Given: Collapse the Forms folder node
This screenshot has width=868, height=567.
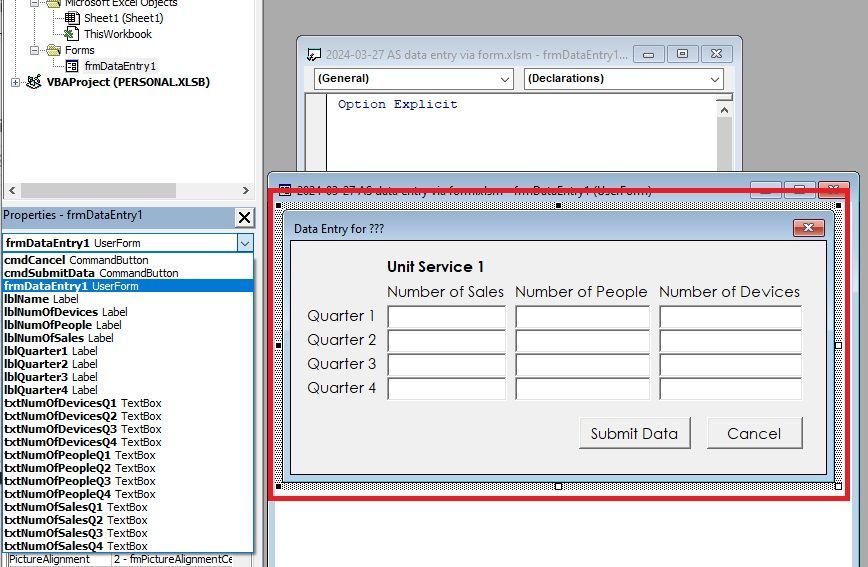Looking at the screenshot, I should point(34,50).
